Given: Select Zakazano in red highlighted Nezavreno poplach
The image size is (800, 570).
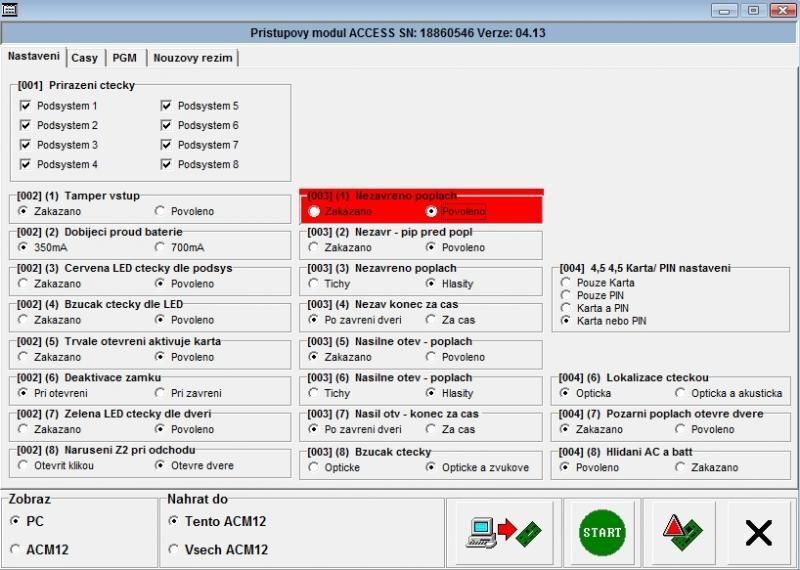Looking at the screenshot, I should point(315,212).
